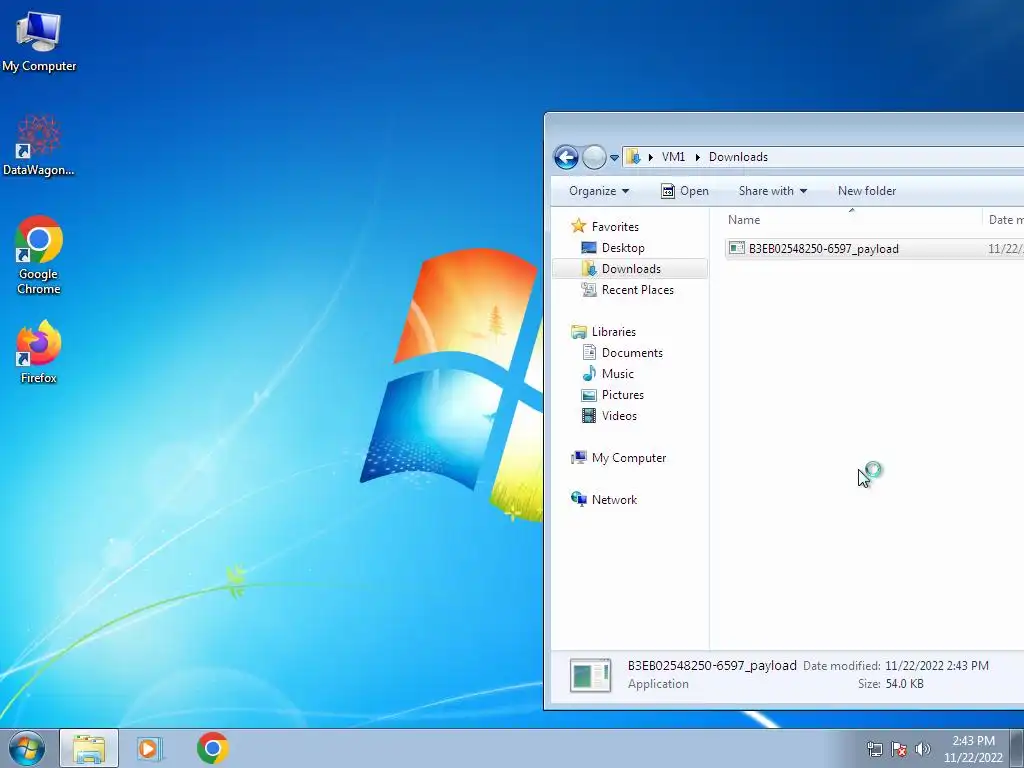Open Desktop under Favorites

tap(623, 248)
